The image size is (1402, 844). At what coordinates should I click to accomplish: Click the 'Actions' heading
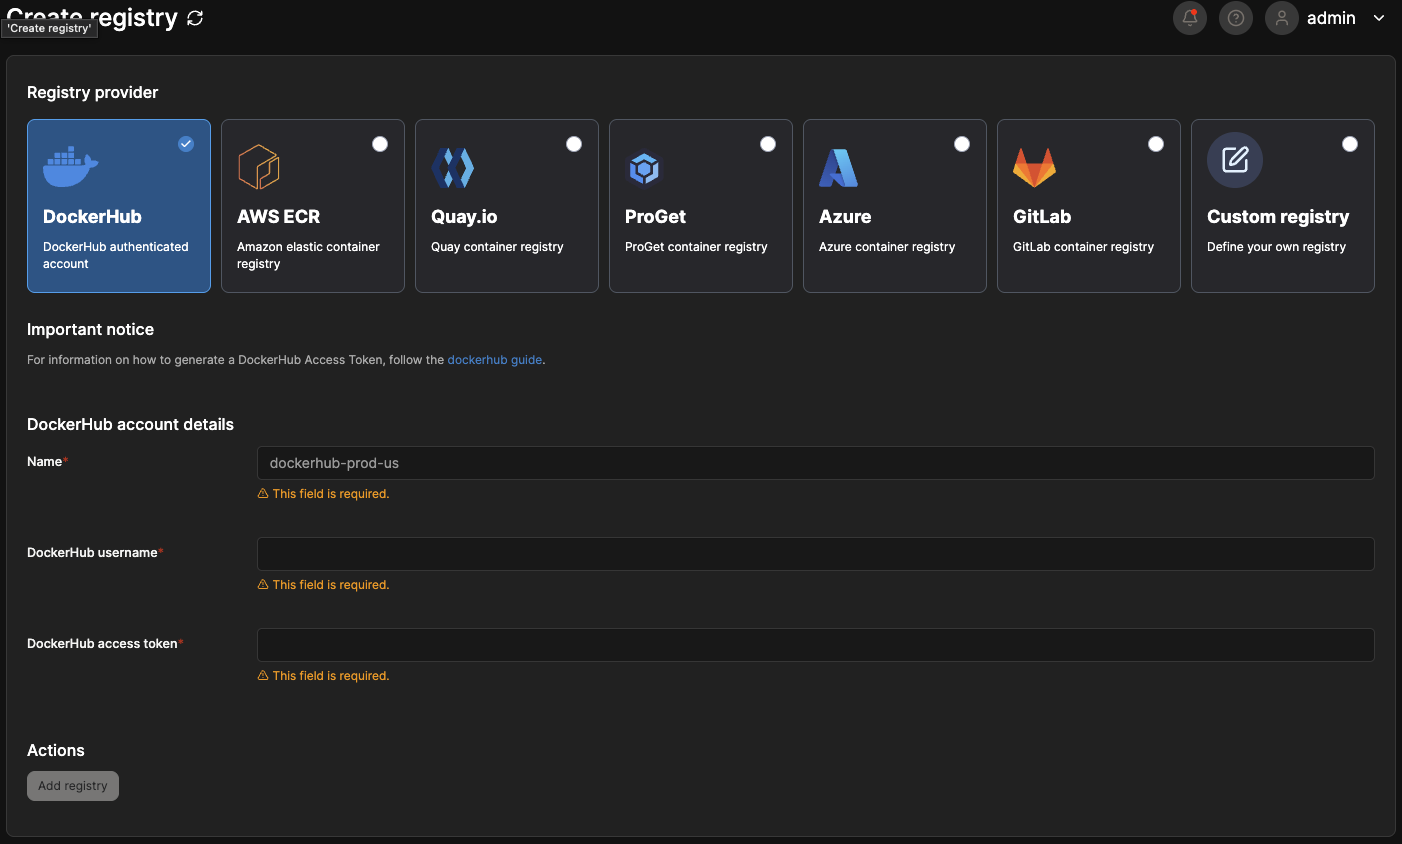coord(56,751)
